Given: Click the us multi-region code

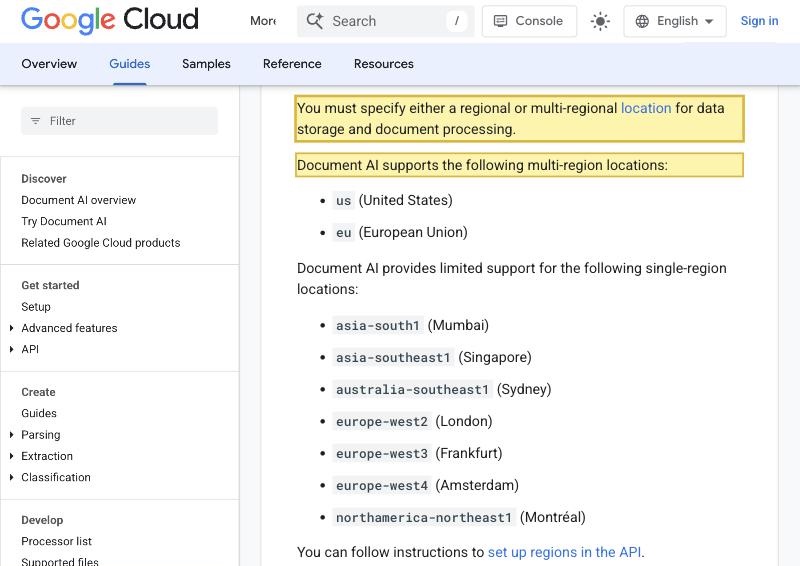Looking at the screenshot, I should (343, 201).
